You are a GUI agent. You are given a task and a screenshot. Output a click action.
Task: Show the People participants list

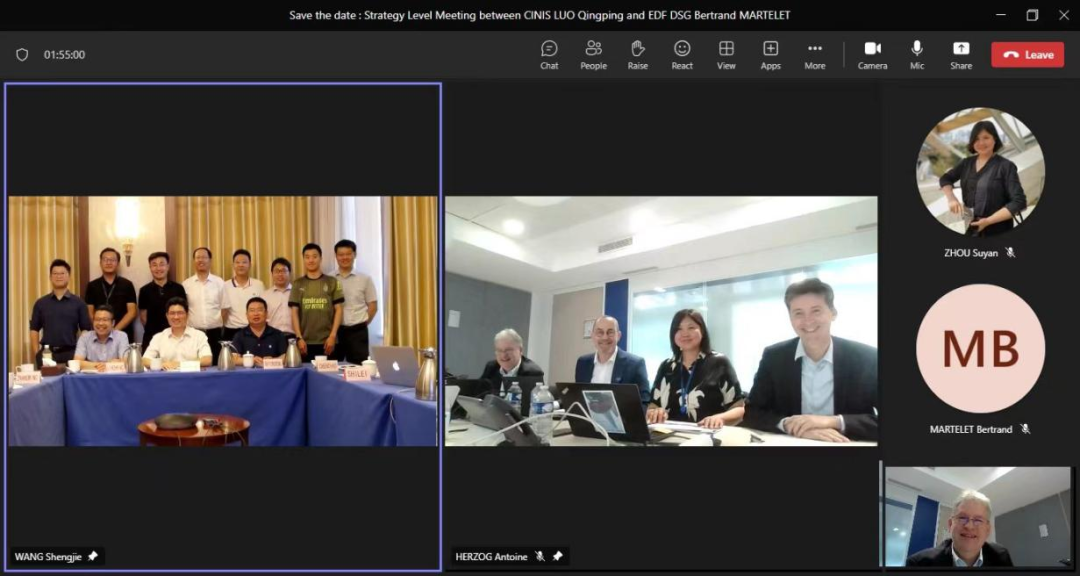593,54
